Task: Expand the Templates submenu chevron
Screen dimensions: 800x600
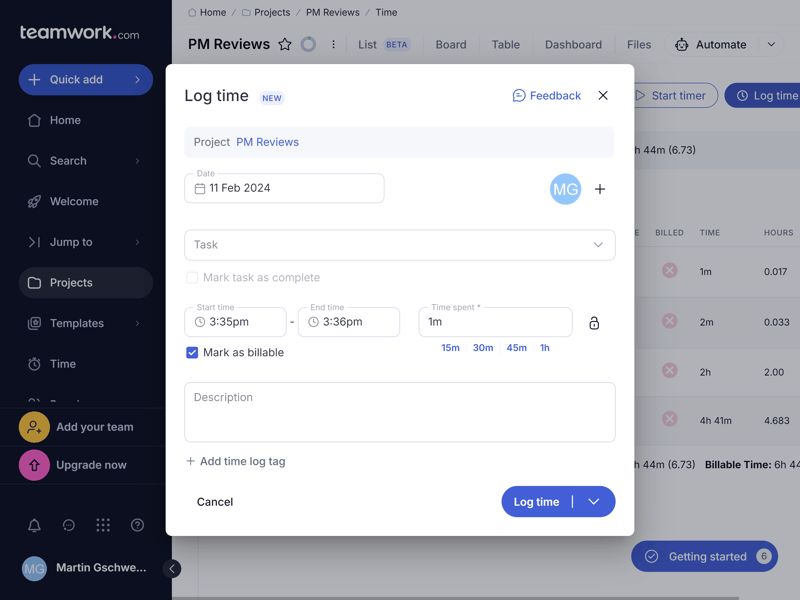Action: click(x=137, y=323)
